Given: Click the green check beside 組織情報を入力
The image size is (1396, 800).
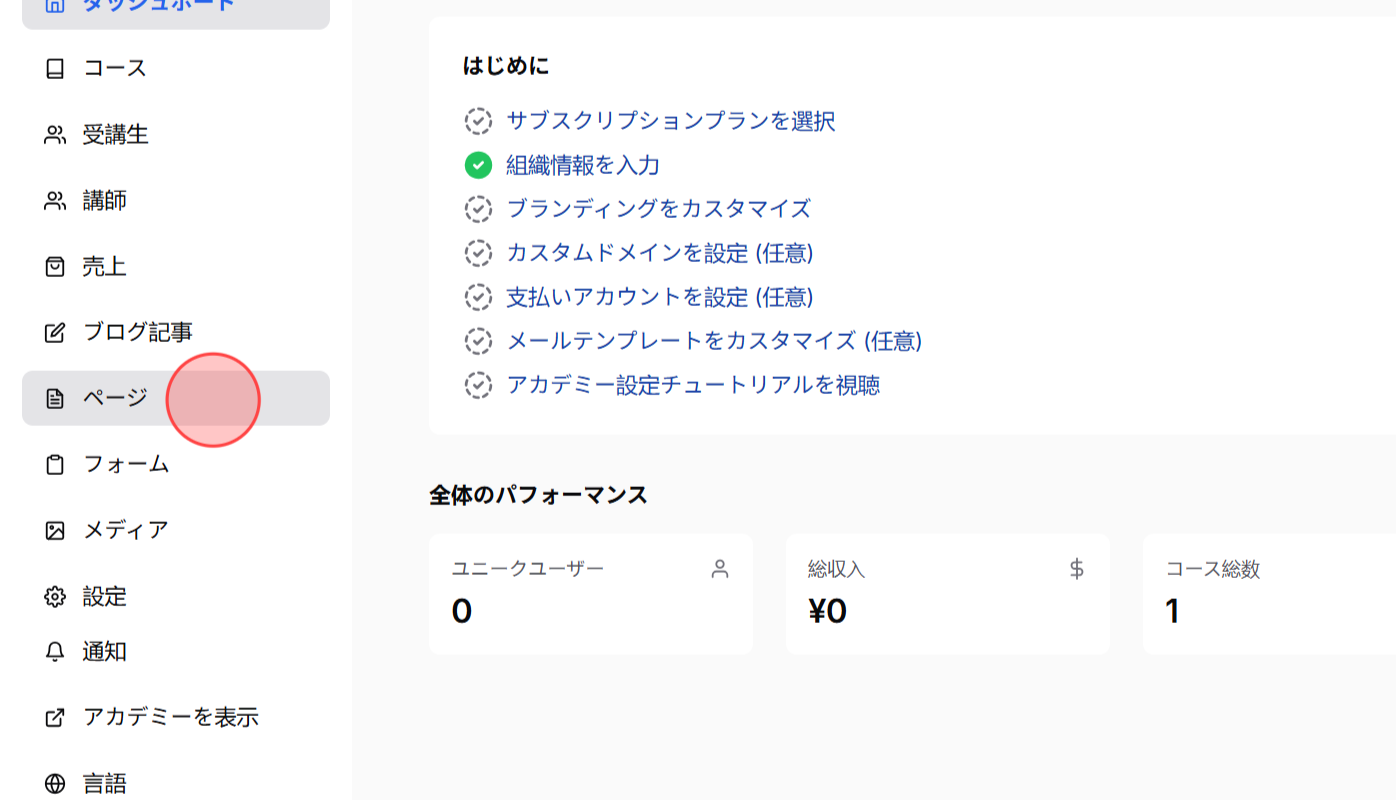Looking at the screenshot, I should 479,165.
